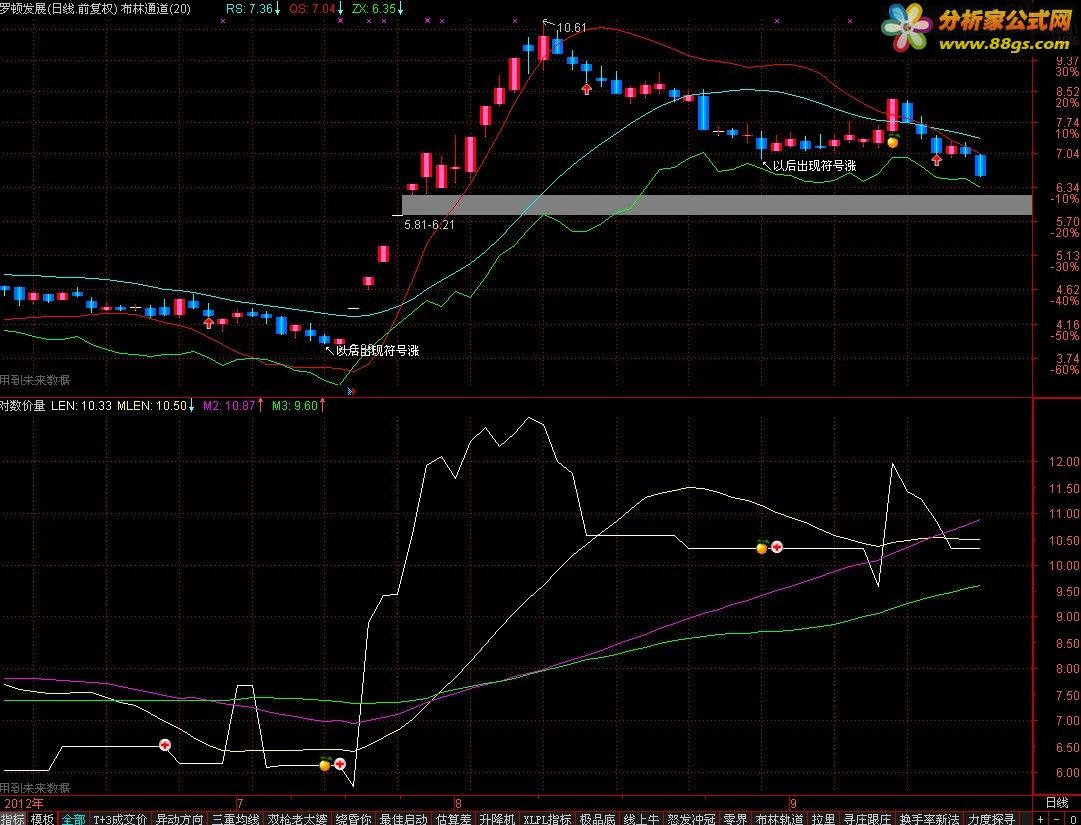Screen dimensions: 1081x825
Task: Open the 布林轨道 indicator tab
Action: click(779, 819)
